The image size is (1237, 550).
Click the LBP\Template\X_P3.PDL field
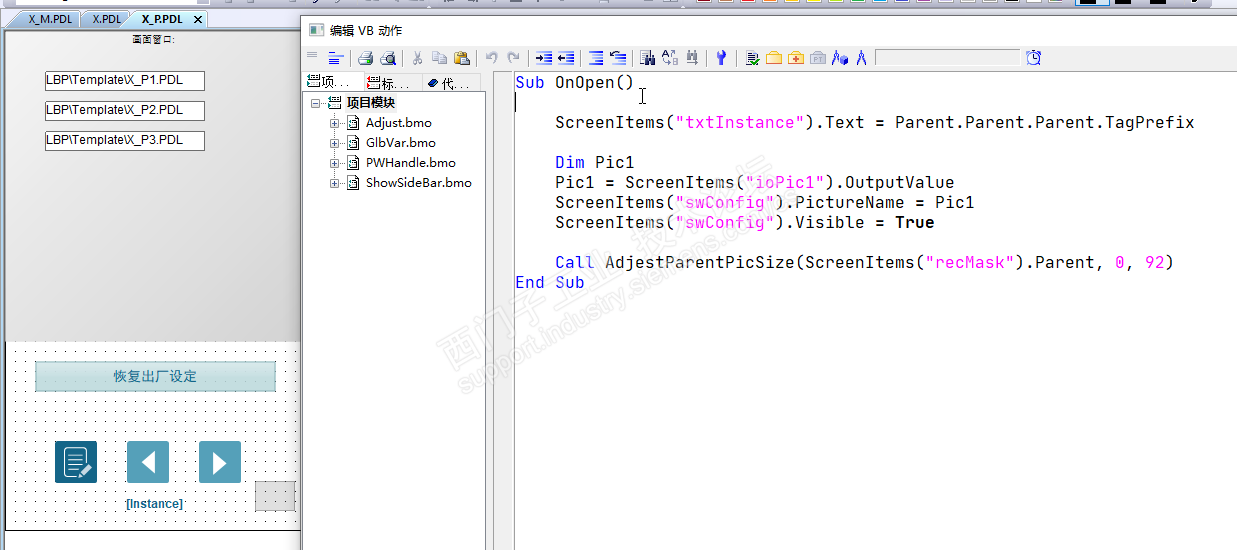coord(125,140)
